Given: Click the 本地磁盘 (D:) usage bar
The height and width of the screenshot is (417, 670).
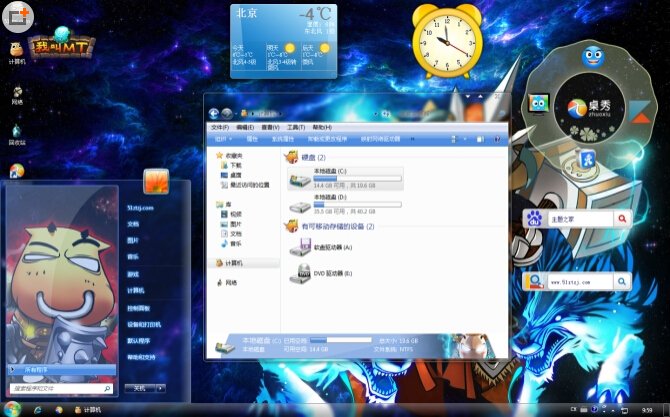Looking at the screenshot, I should 357,205.
